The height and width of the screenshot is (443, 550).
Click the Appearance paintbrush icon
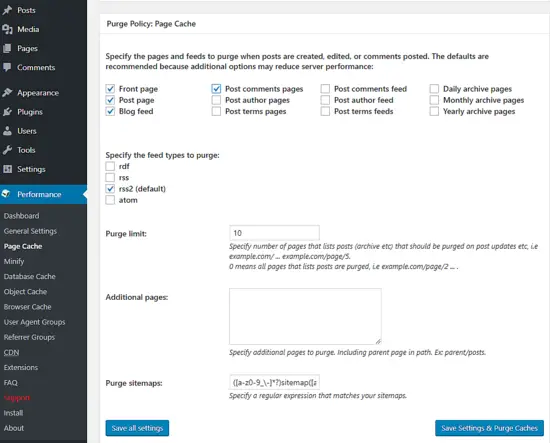click(7, 93)
